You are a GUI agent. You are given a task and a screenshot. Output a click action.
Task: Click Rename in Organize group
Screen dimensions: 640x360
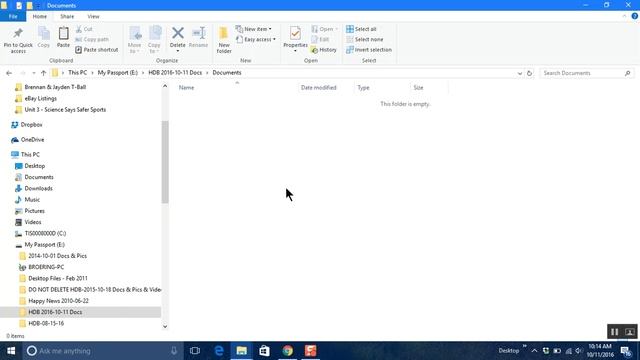click(198, 37)
